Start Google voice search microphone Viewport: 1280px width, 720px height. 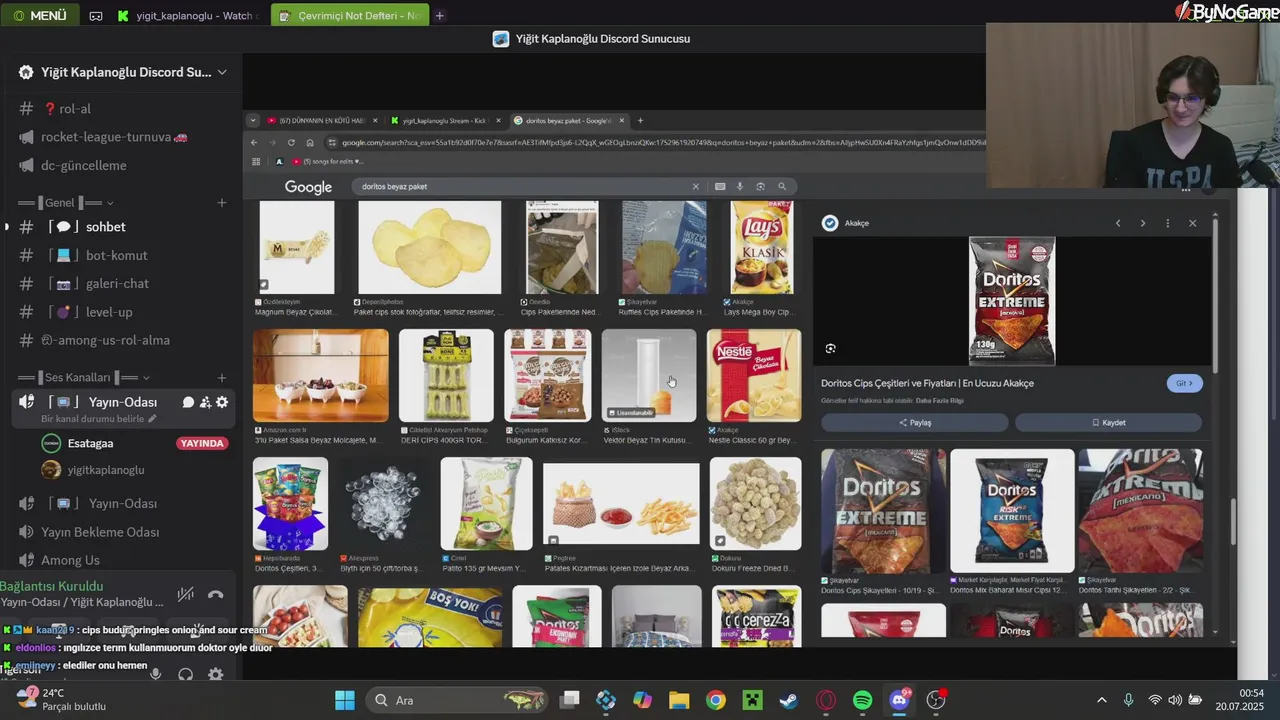point(740,186)
